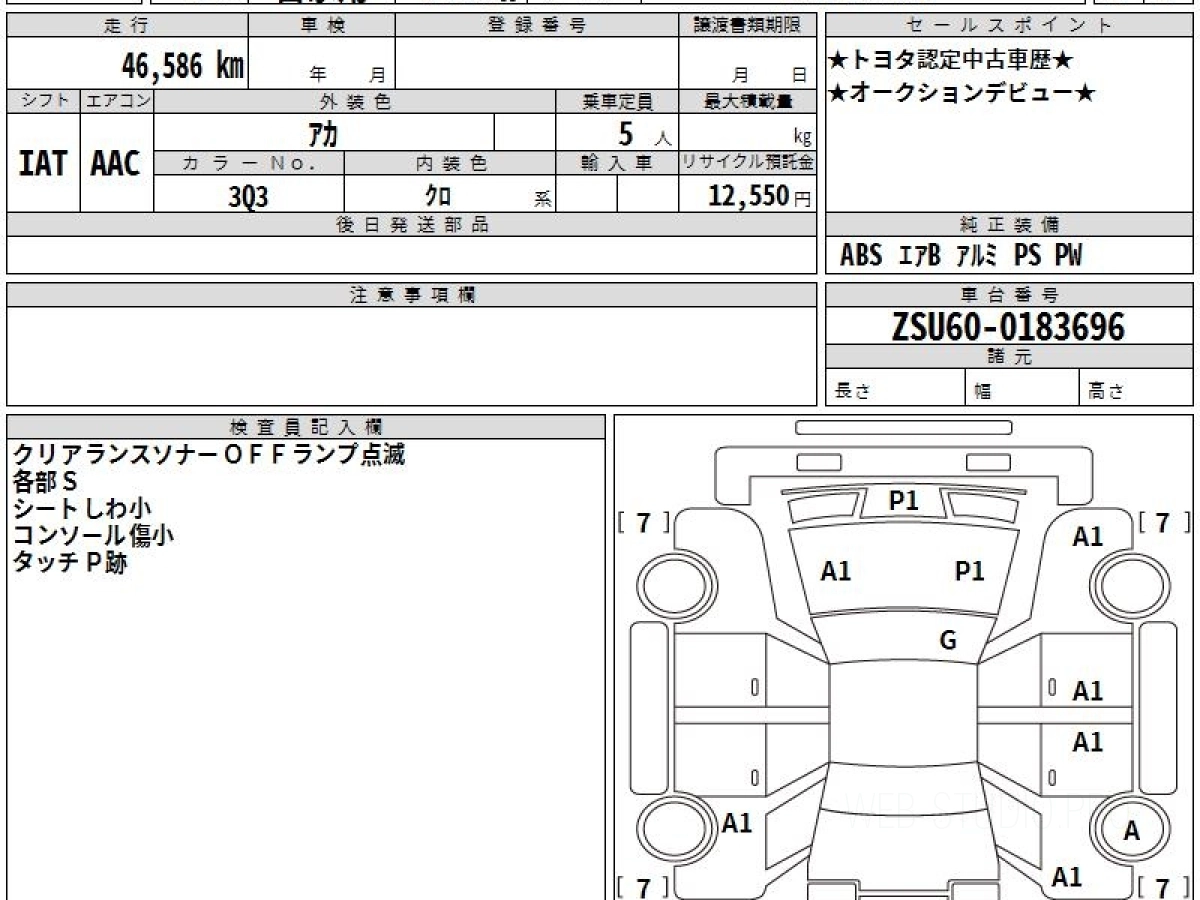Click the タッチP跡 inspector note
1200x900 pixels.
point(70,562)
